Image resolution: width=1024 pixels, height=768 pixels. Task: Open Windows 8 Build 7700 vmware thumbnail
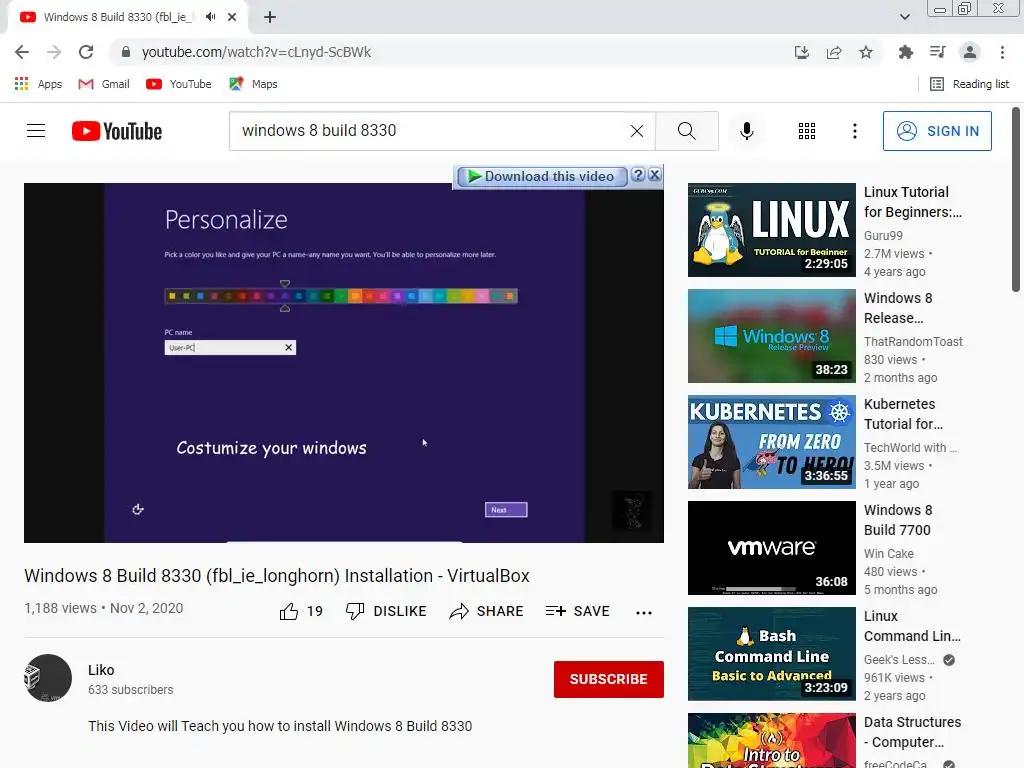click(x=771, y=548)
